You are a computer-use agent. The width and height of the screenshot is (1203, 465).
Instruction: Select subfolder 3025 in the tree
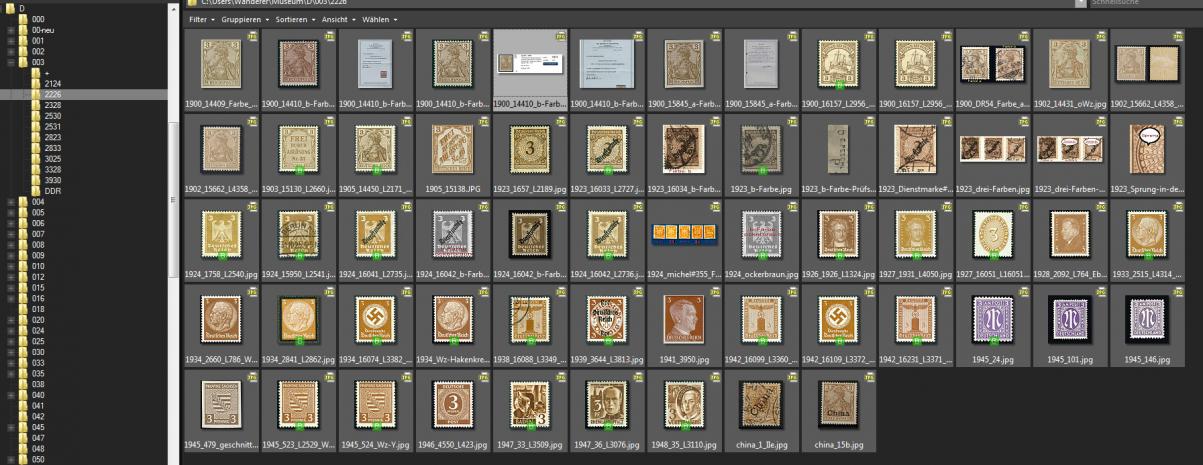(46, 158)
